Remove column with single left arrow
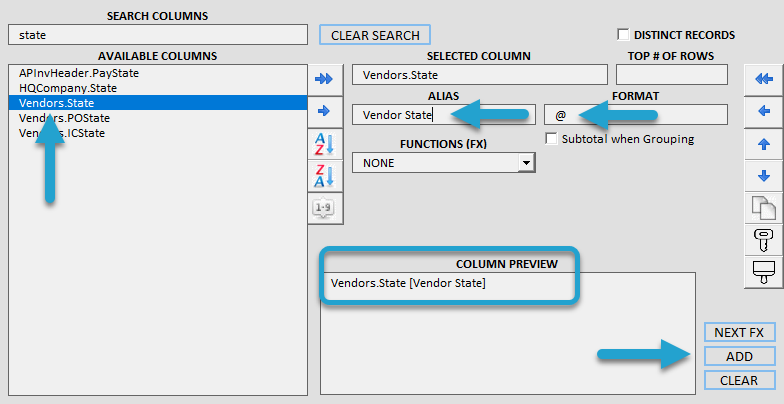 (x=764, y=111)
